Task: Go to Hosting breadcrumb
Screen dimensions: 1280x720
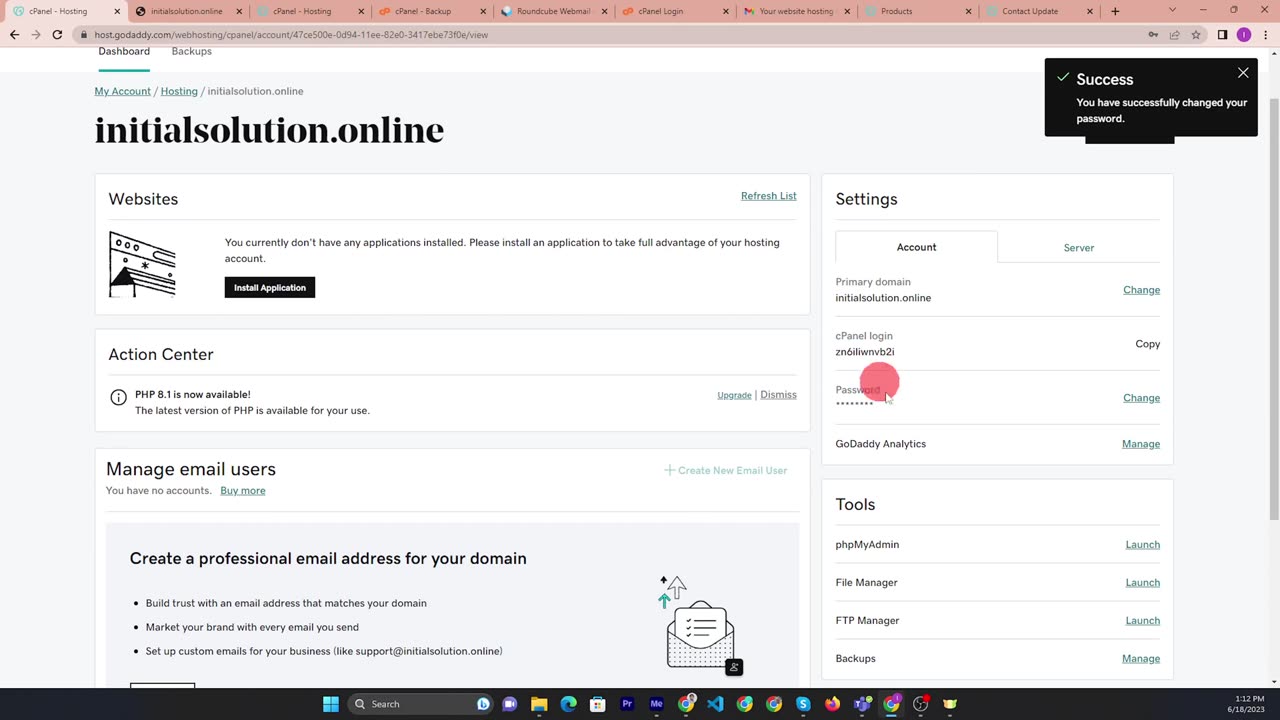Action: pyautogui.click(x=179, y=91)
